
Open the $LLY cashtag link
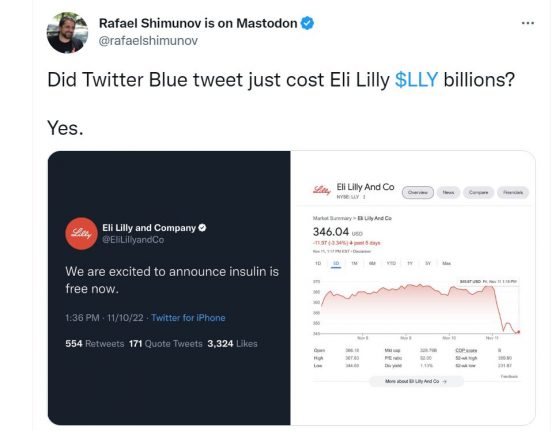point(416,79)
